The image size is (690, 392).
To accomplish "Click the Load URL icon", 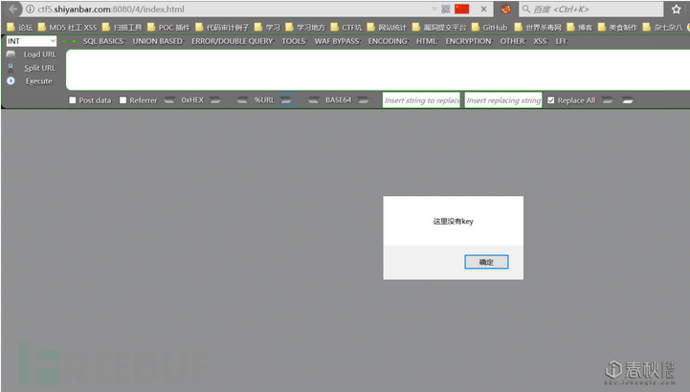I will pos(11,54).
